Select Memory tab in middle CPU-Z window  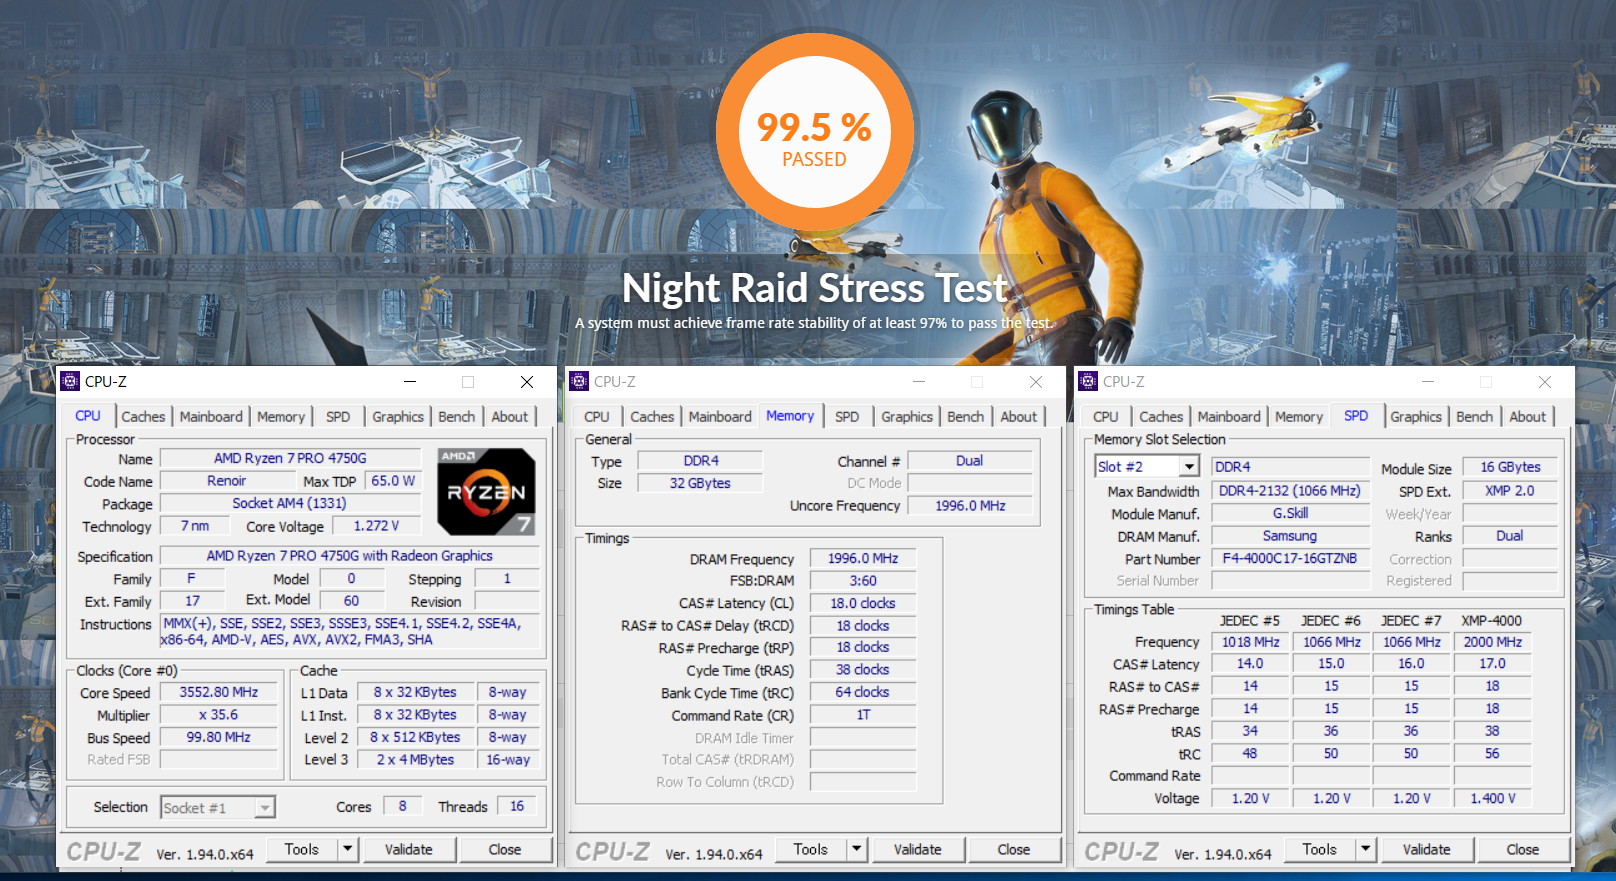[x=790, y=416]
